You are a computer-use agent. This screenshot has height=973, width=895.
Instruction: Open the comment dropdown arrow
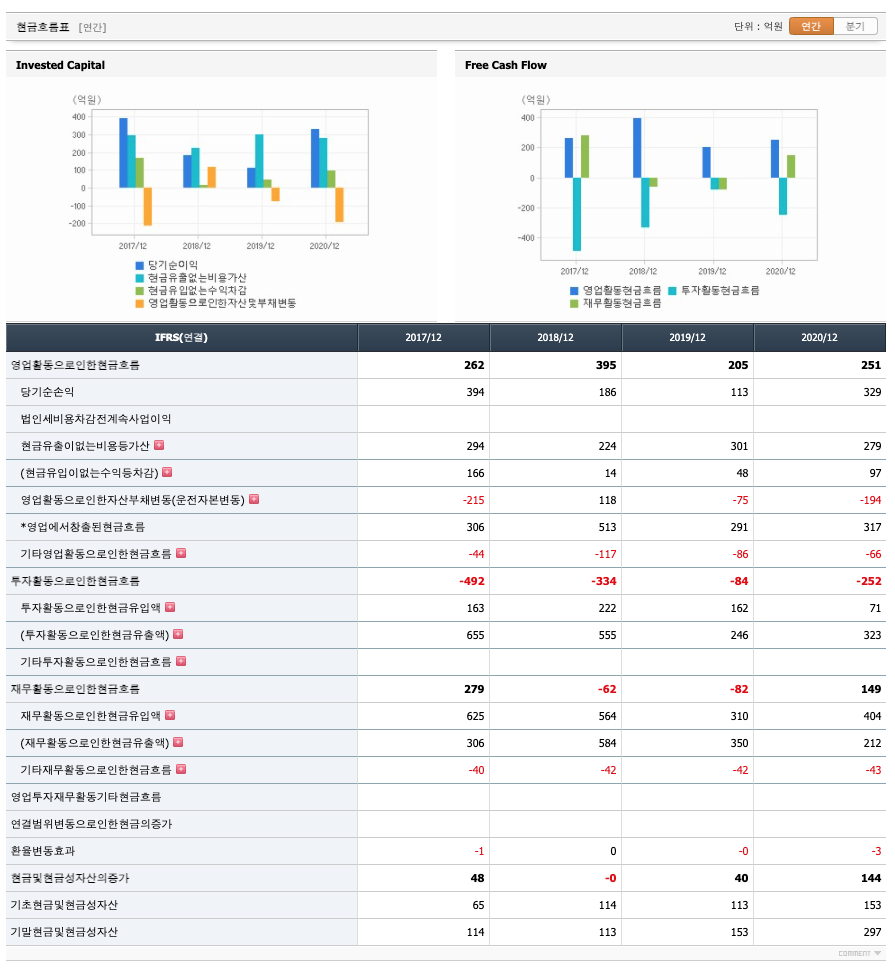(x=877, y=953)
